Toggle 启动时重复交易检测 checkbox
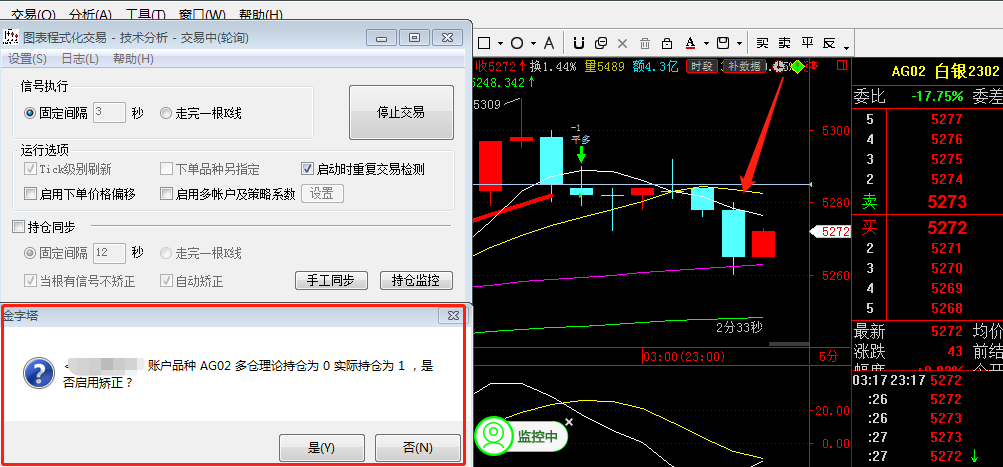Image resolution: width=1003 pixels, height=467 pixels. tap(306, 170)
